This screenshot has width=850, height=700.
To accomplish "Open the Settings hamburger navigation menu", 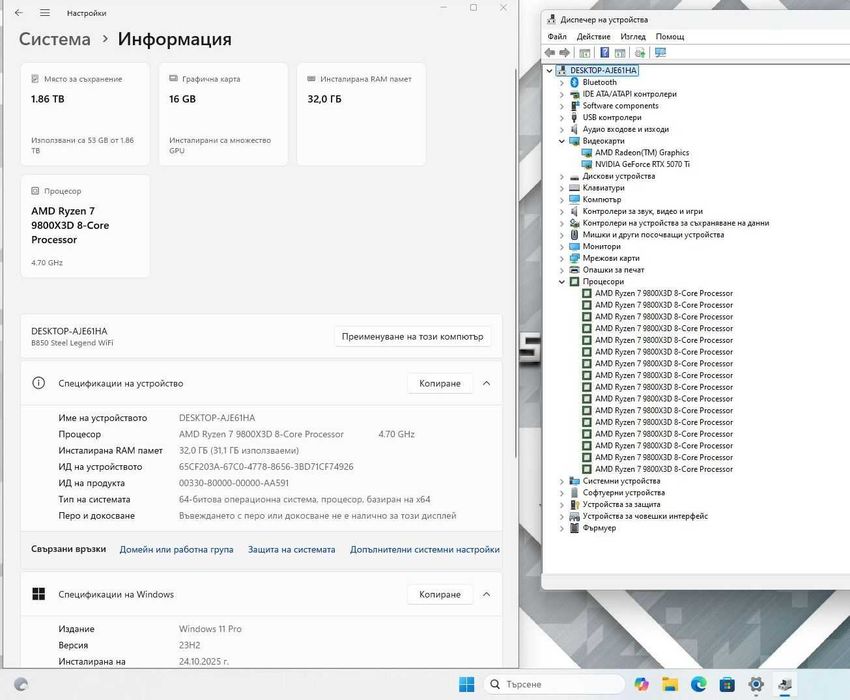I will (x=45, y=12).
